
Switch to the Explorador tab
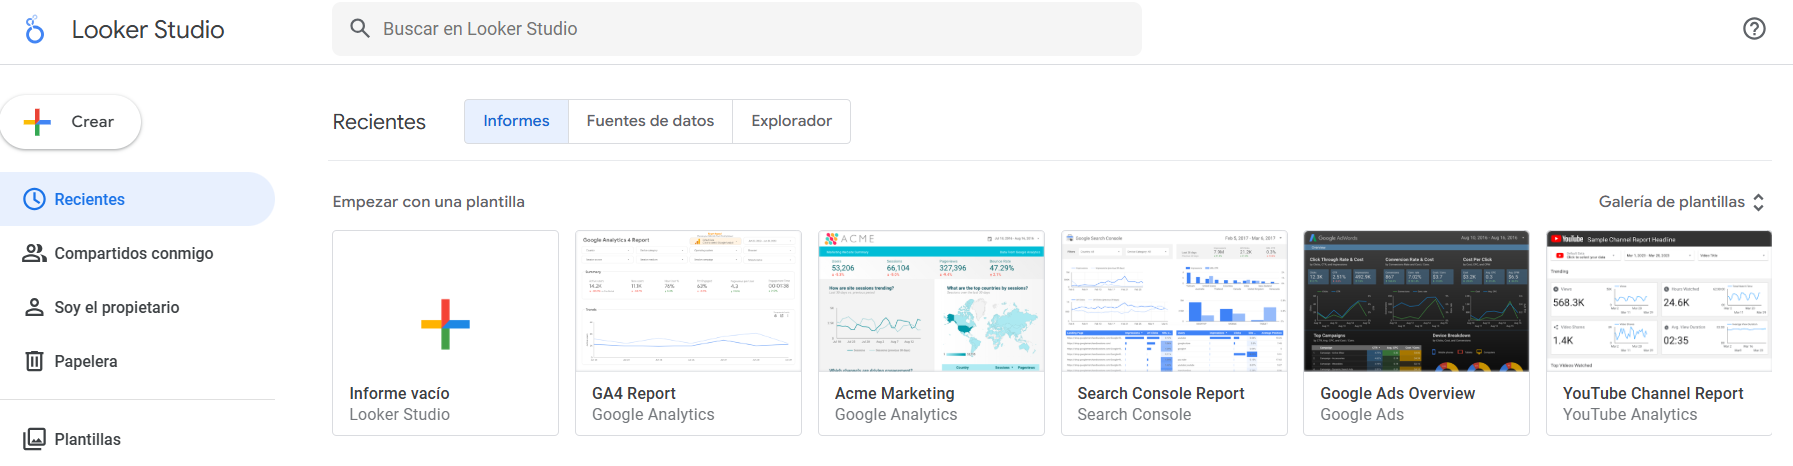pos(791,121)
